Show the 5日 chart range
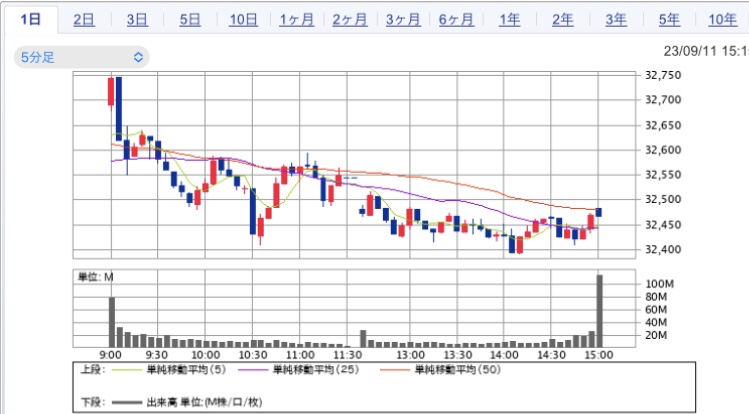749x414 pixels. [x=190, y=20]
